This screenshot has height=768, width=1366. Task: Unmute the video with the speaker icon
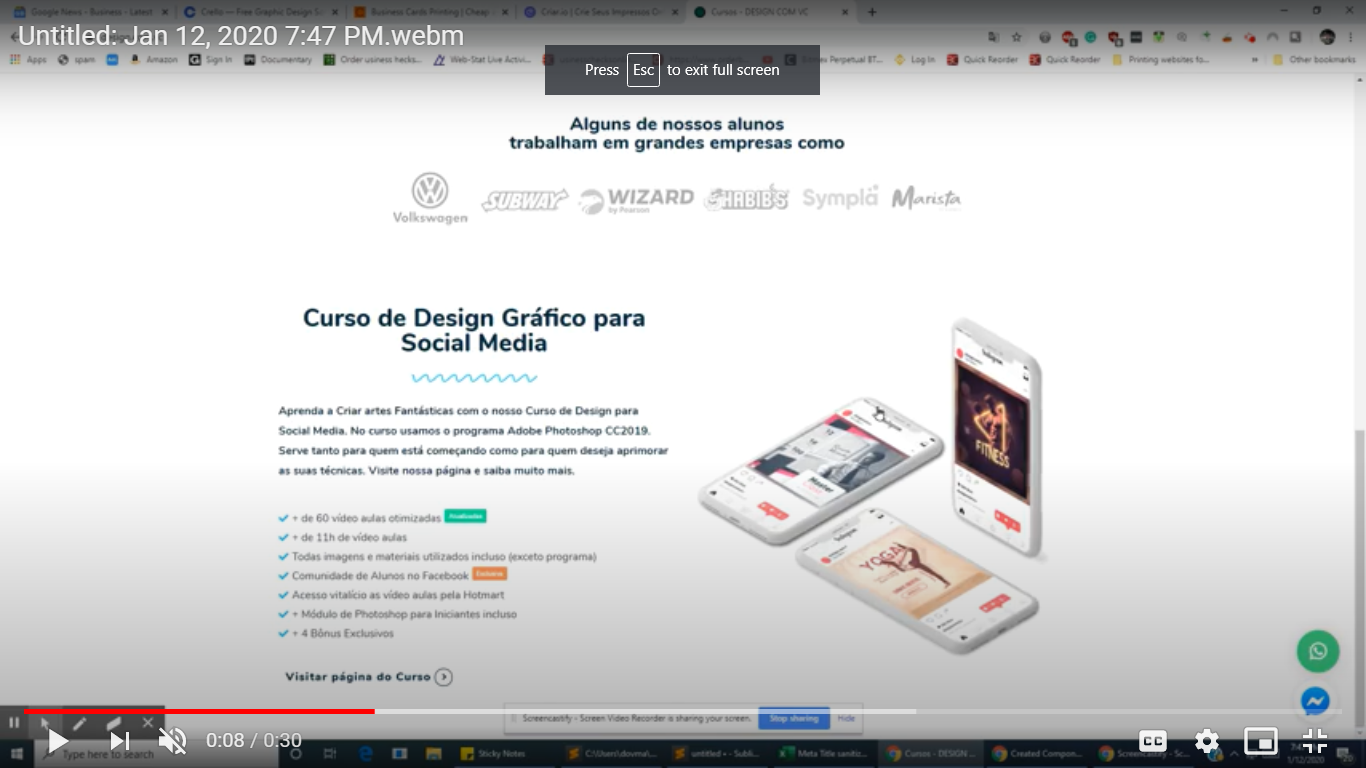tap(173, 741)
